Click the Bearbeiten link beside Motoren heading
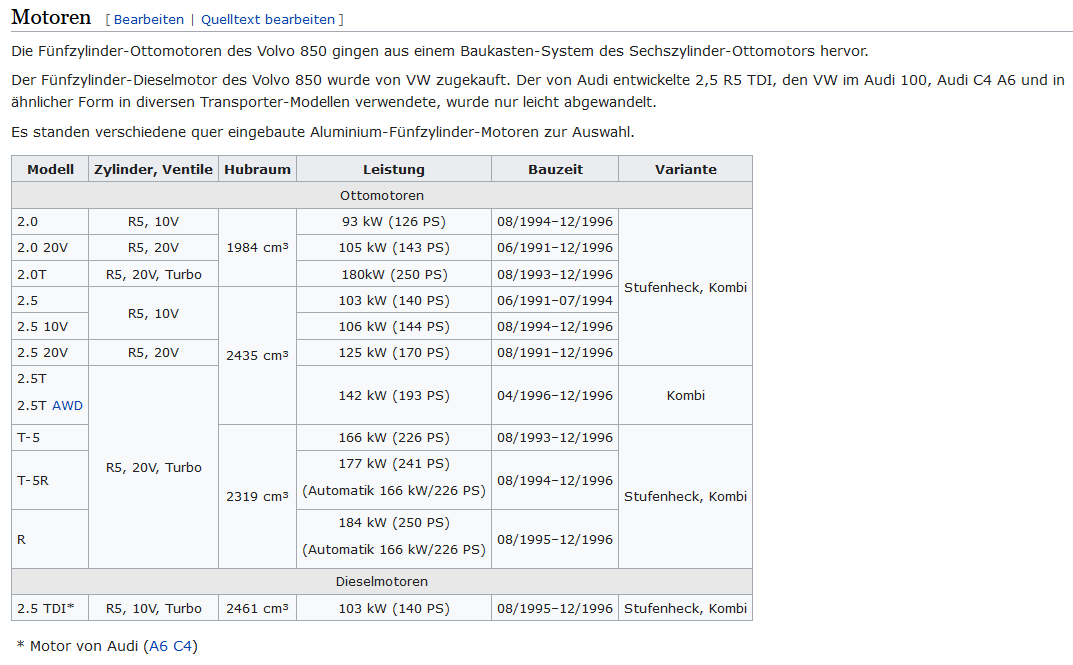 [149, 19]
